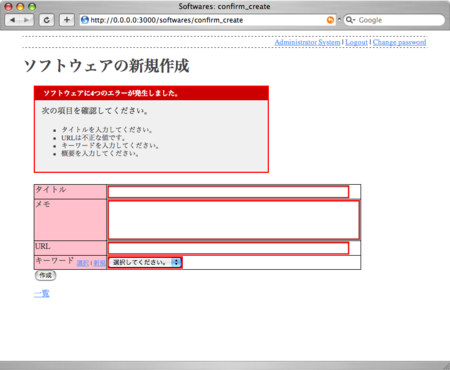Click the error text タイトルを入力してください
This screenshot has width=450, height=370.
[107, 130]
